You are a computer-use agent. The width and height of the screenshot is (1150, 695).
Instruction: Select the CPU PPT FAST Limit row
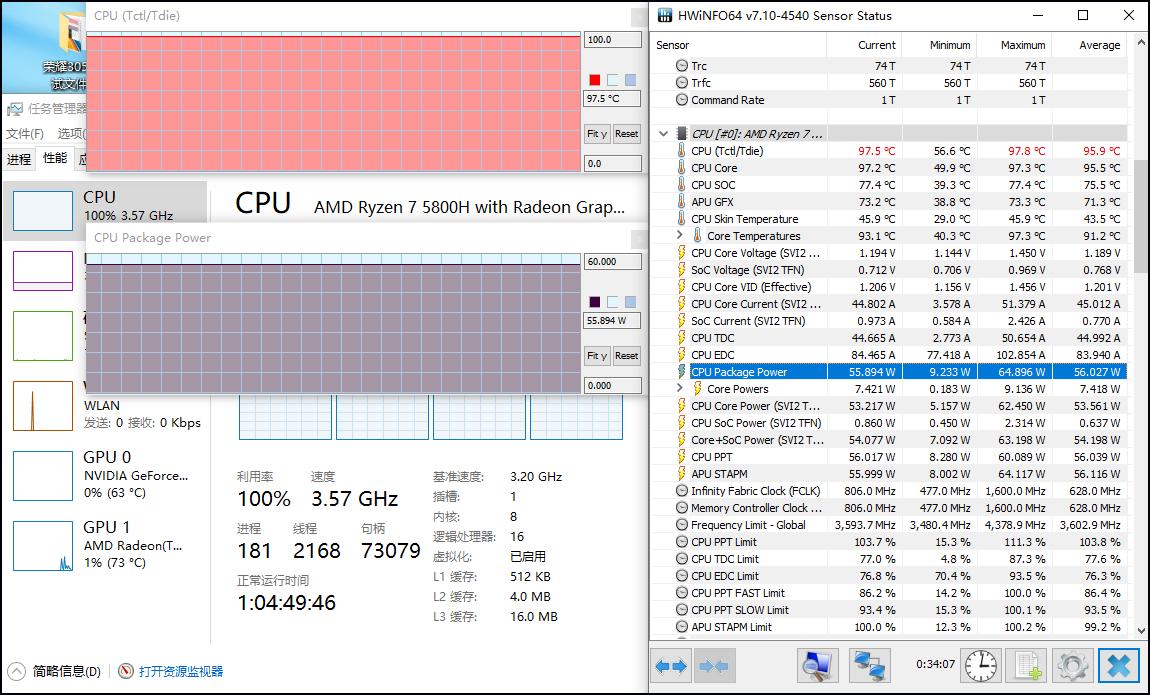(889, 592)
